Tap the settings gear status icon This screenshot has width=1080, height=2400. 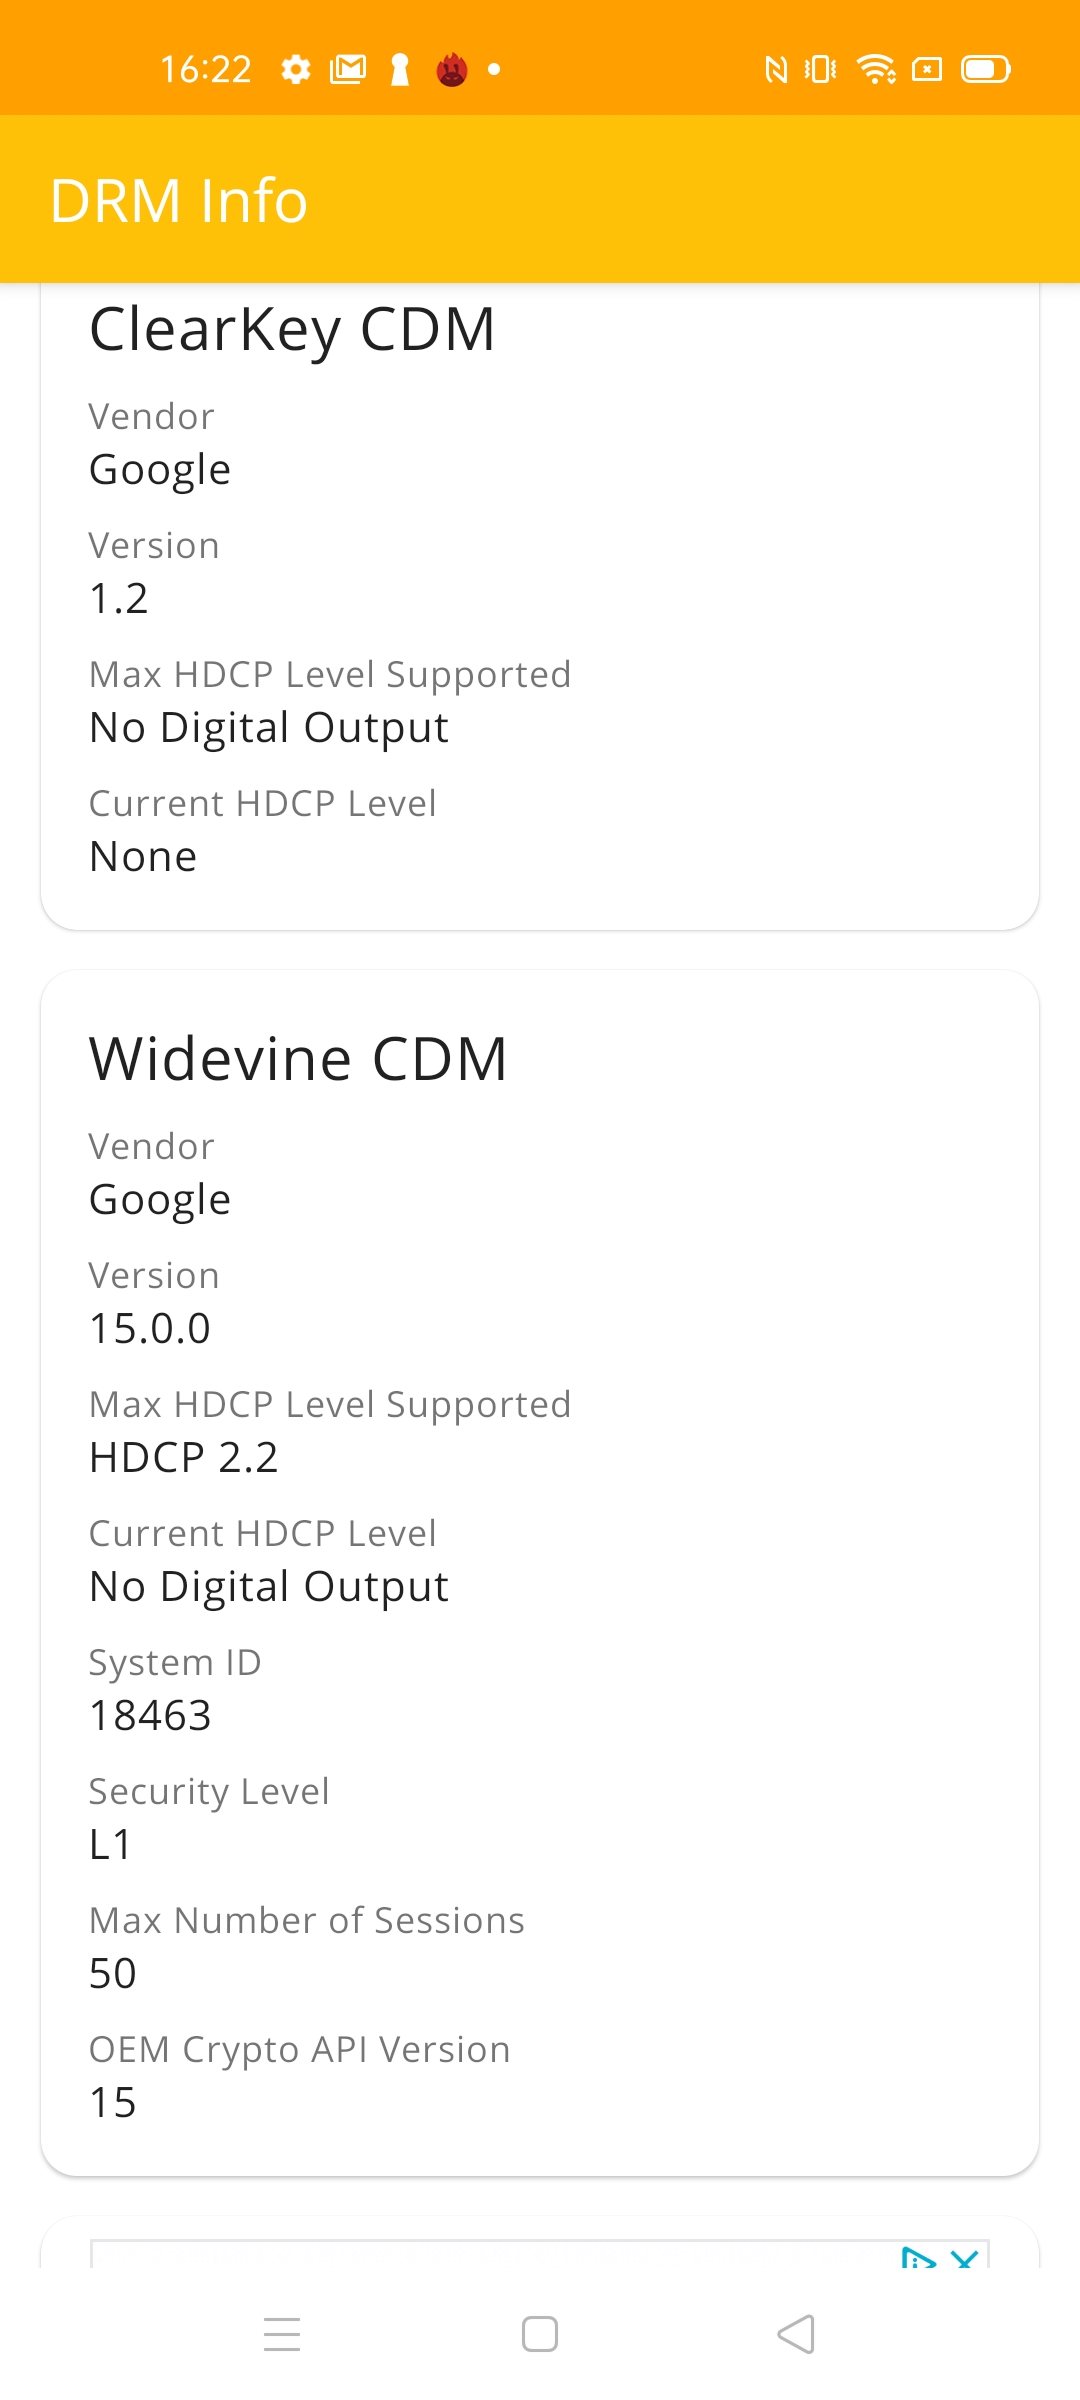click(x=295, y=69)
